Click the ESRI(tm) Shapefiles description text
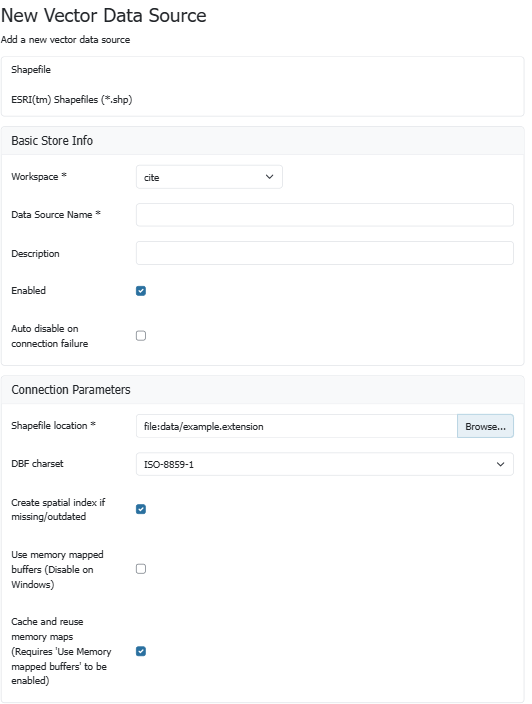 point(72,100)
